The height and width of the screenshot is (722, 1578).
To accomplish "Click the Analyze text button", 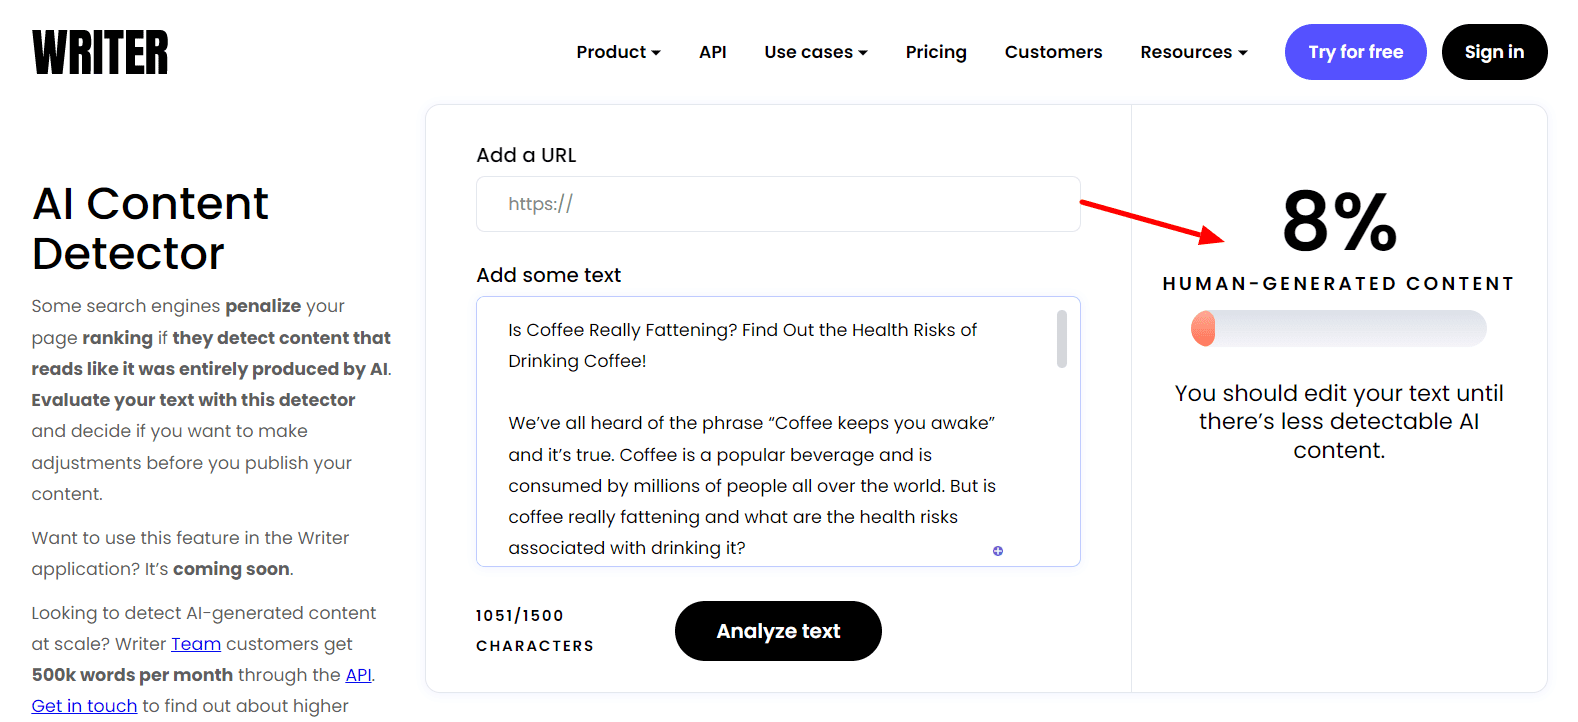I will [x=778, y=631].
